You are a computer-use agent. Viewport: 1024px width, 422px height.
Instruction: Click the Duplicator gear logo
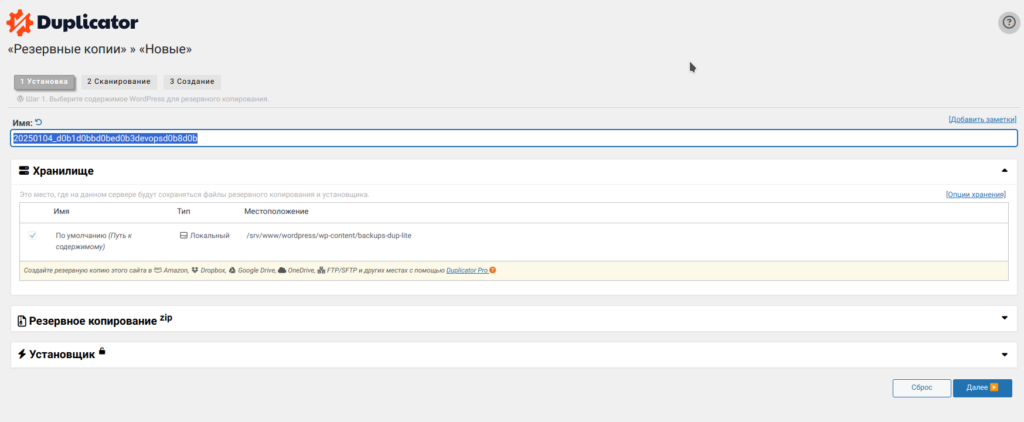(x=20, y=23)
